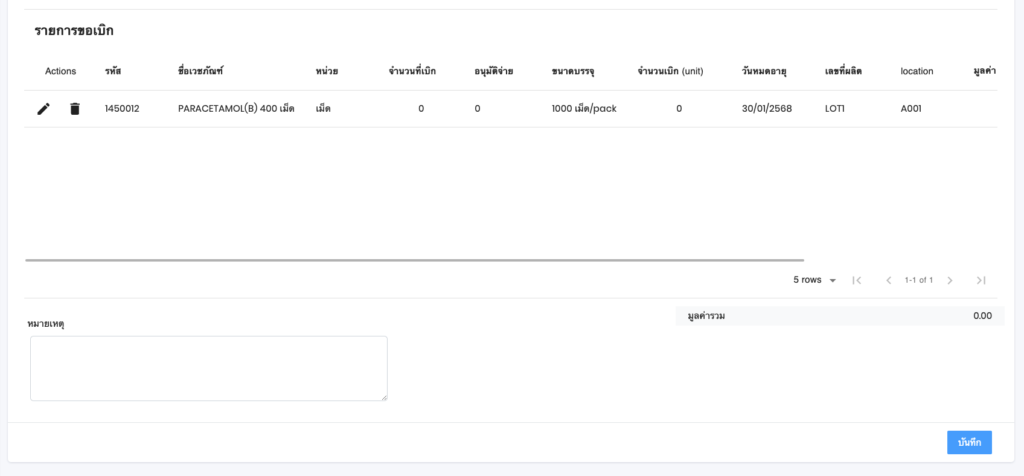Click the วันหมดอายุ column header
This screenshot has width=1024, height=476.
(x=764, y=71)
